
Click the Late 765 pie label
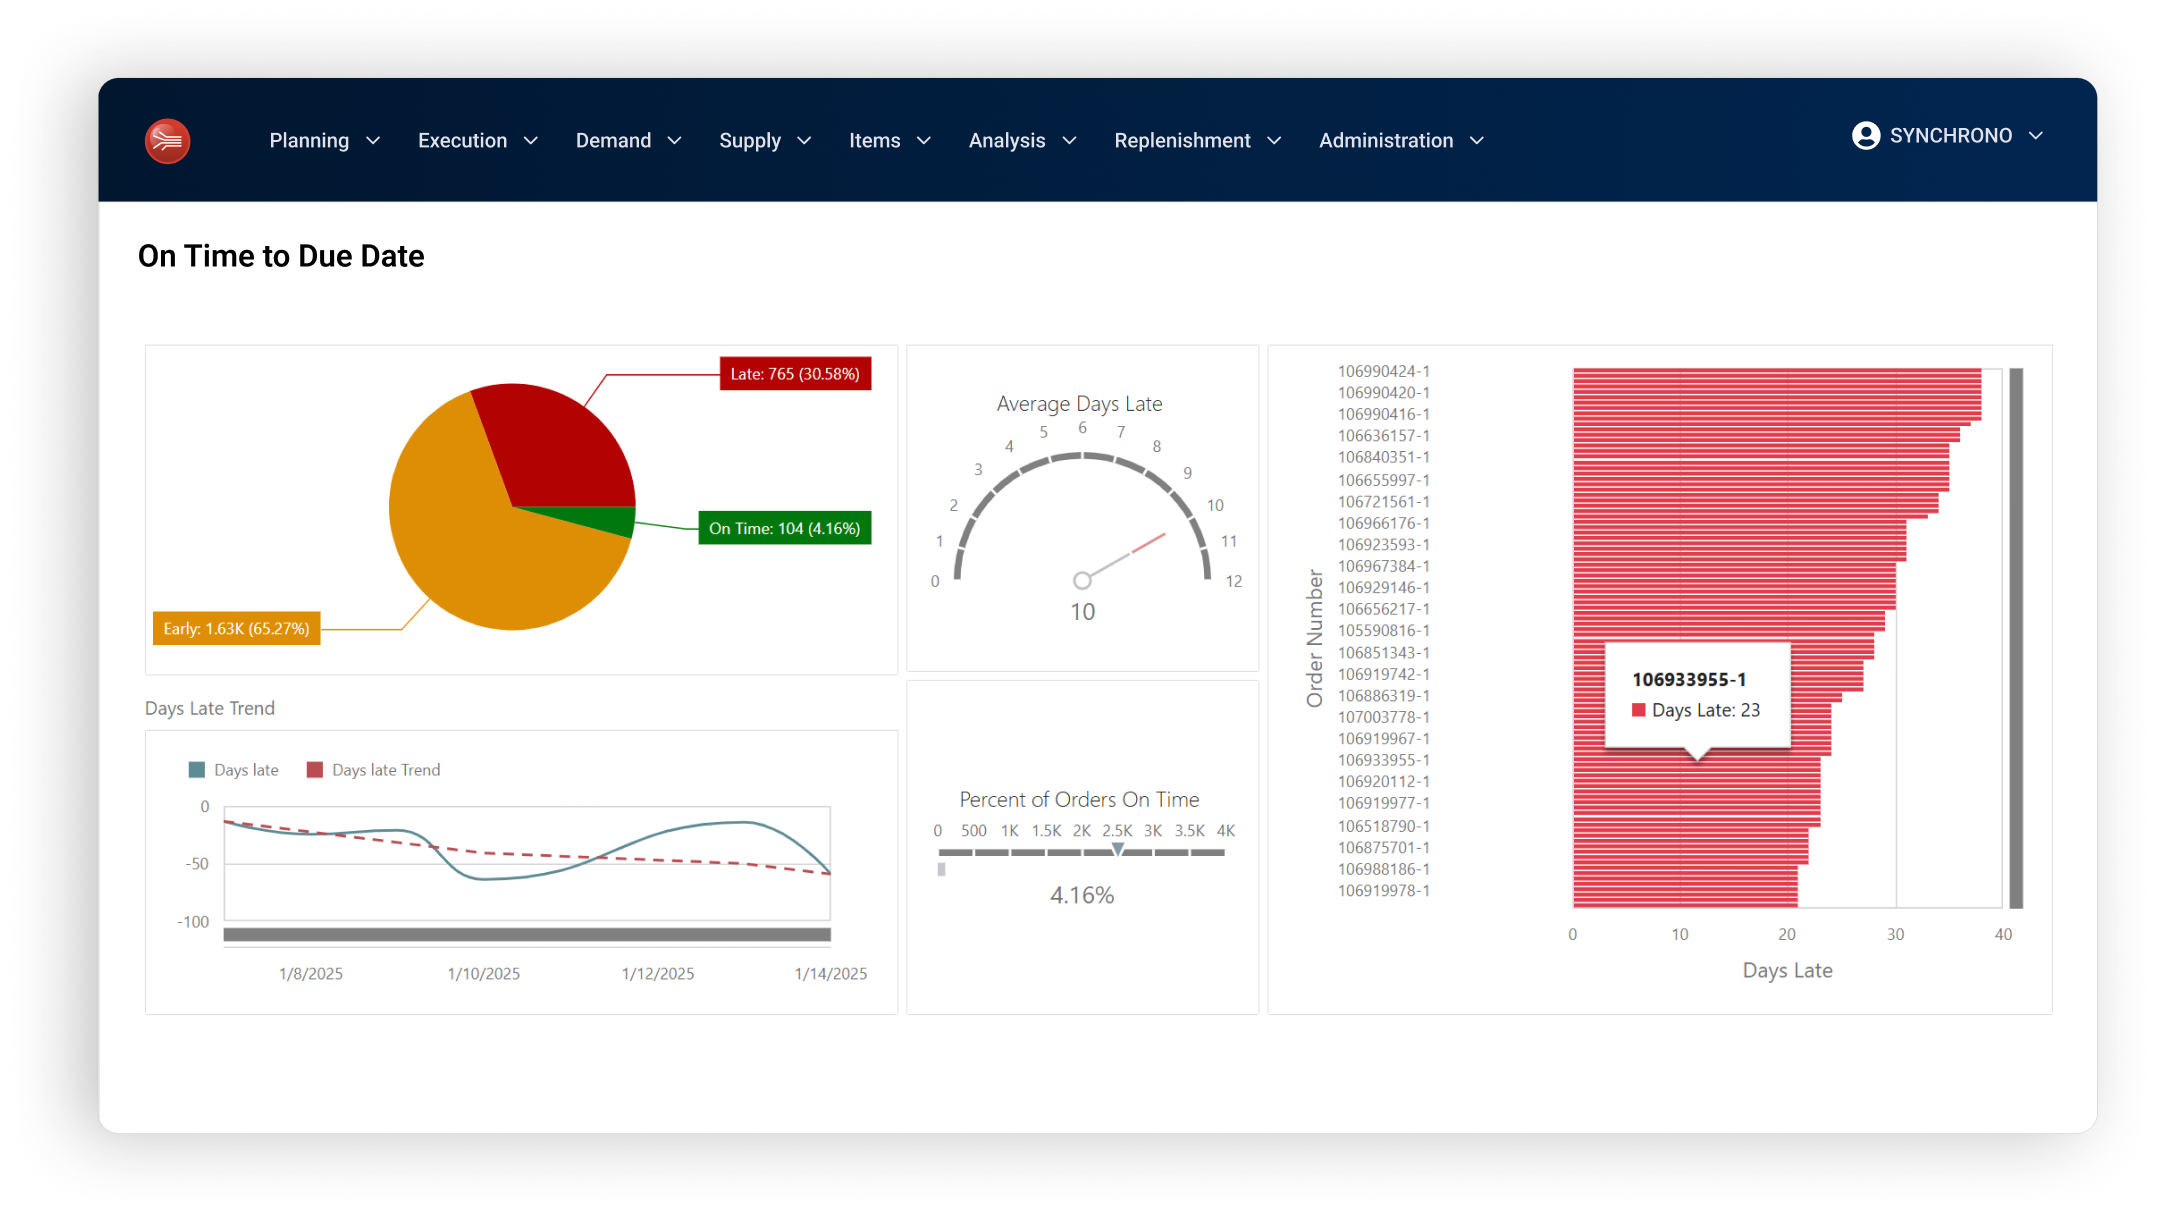point(795,374)
